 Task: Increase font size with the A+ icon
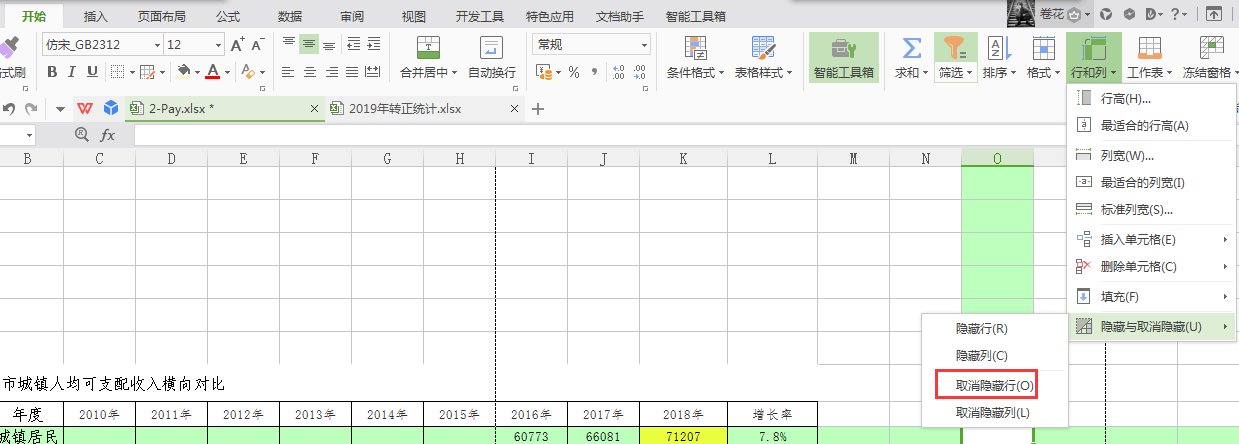point(238,45)
